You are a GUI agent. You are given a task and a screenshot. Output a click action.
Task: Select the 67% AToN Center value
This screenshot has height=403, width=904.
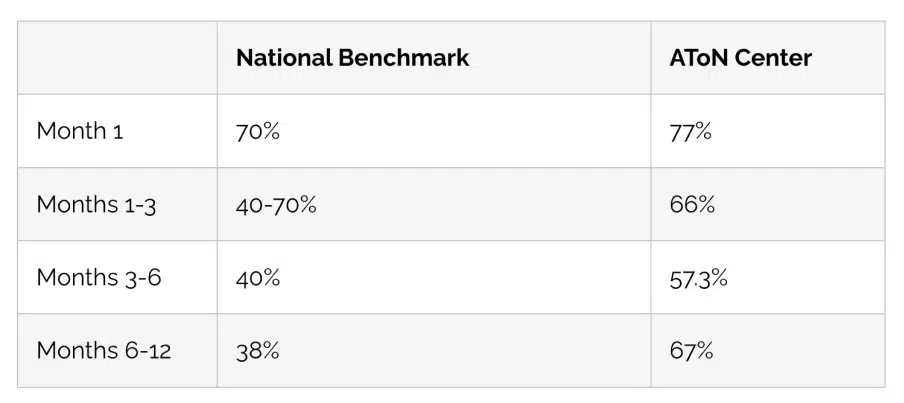(691, 350)
